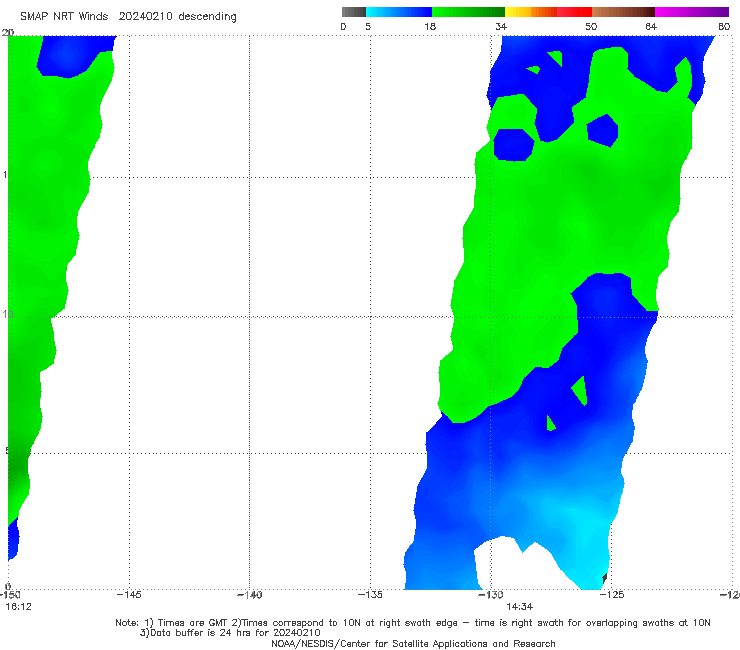
Task: Click the note line about 'Times are GMT'
Action: [413, 623]
